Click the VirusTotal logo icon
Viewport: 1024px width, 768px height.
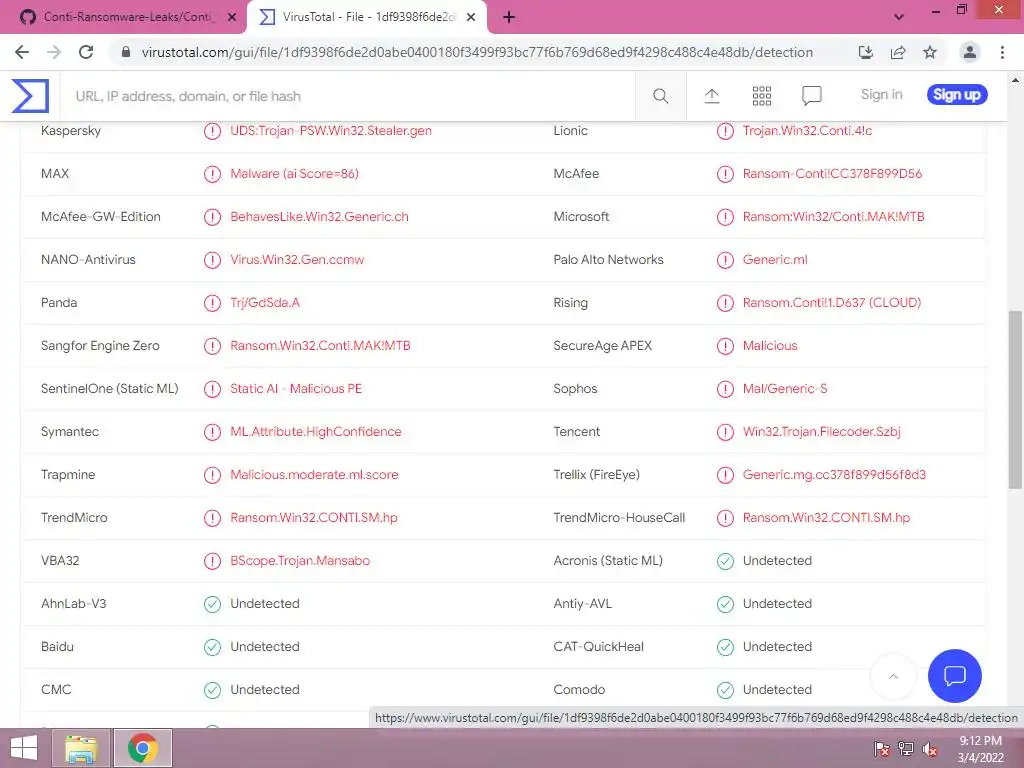pyautogui.click(x=30, y=95)
